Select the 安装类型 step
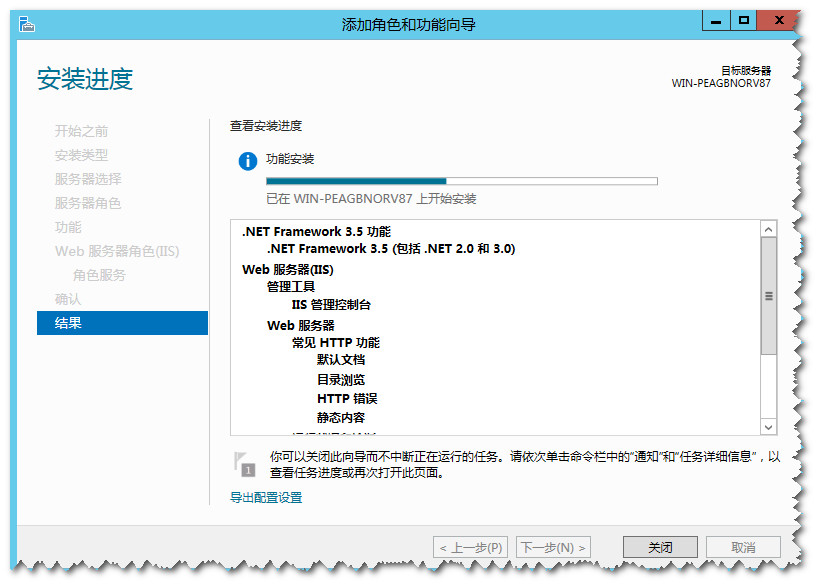This screenshot has width=821, height=588. point(81,155)
